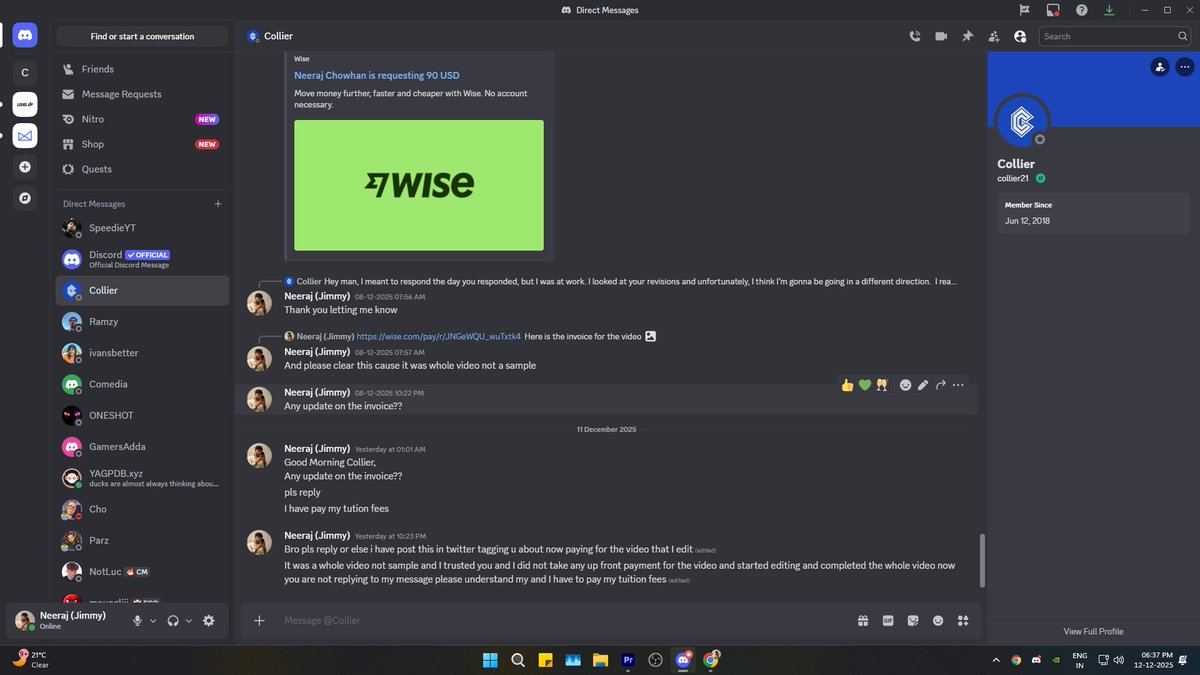Expand microphone input options chevron
The height and width of the screenshot is (675, 1200).
click(153, 621)
